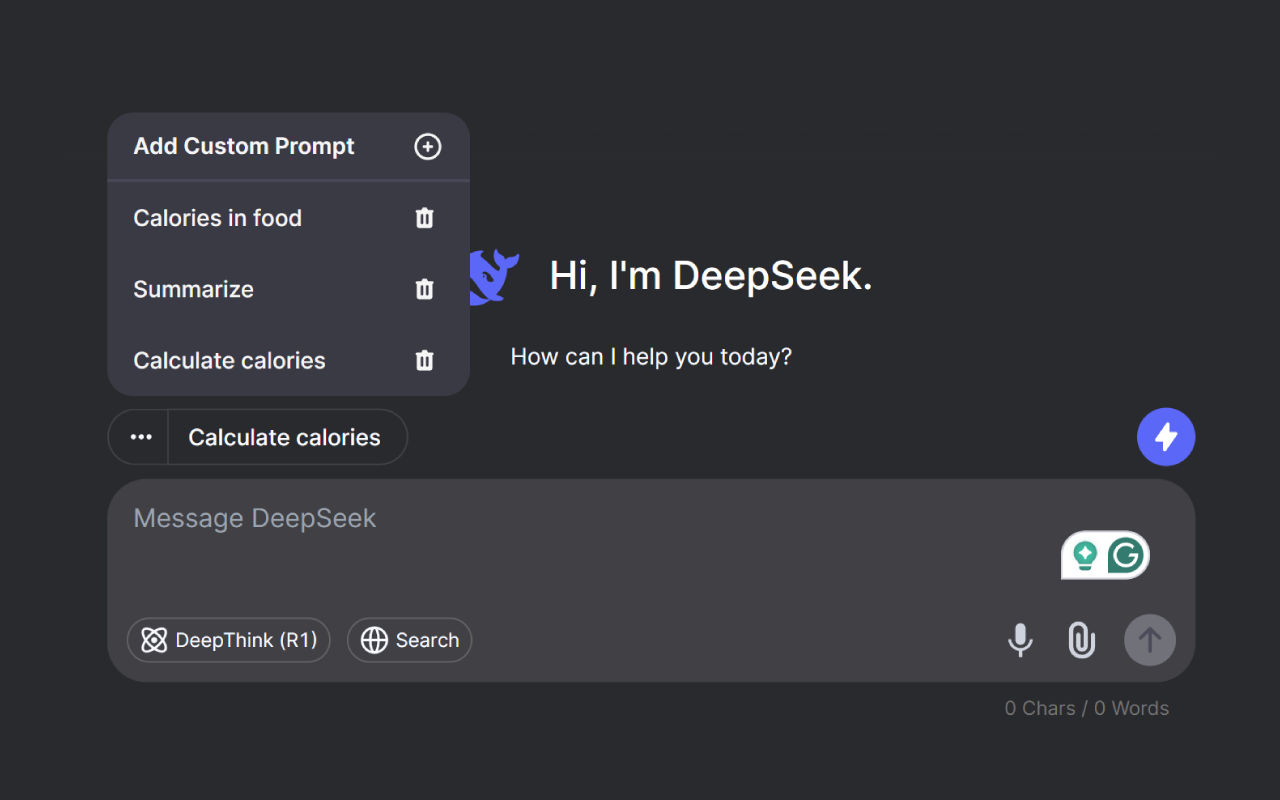The height and width of the screenshot is (800, 1280).
Task: Toggle DeepThink (R1) mode
Action: [229, 640]
